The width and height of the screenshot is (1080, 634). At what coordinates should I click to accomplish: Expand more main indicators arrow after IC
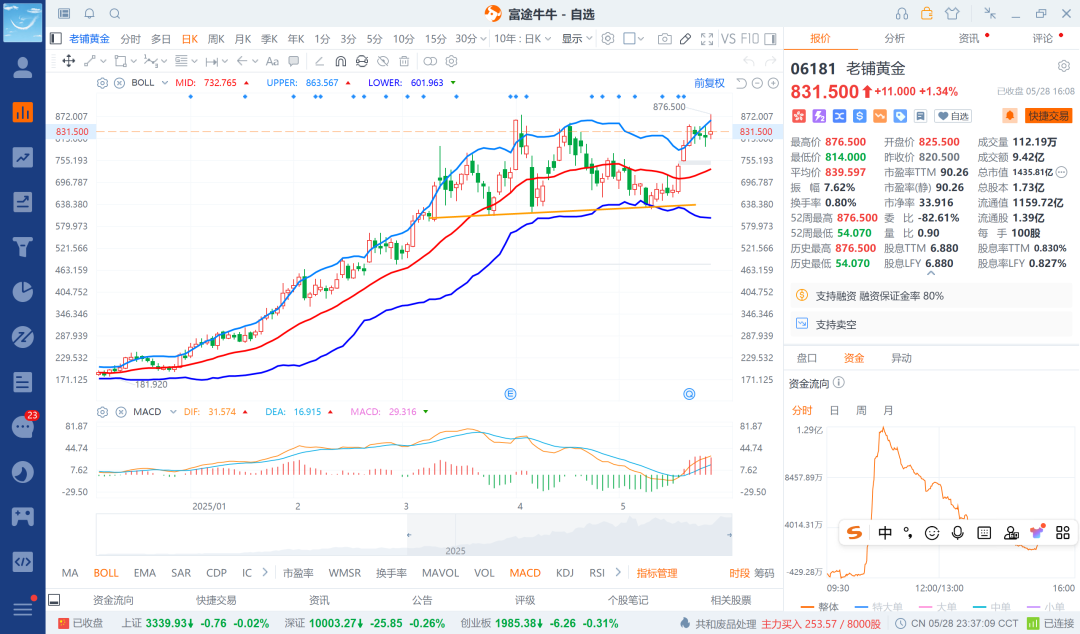(x=265, y=572)
